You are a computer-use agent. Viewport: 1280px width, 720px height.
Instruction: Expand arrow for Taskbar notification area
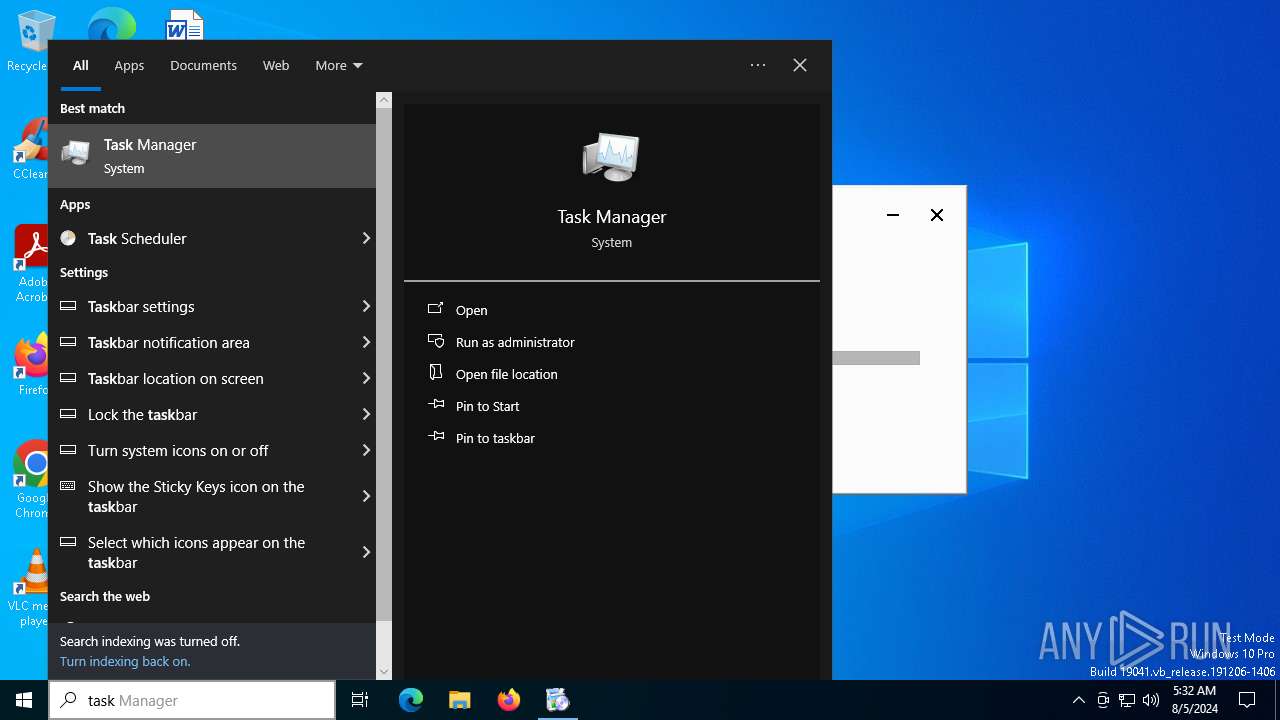coord(366,342)
